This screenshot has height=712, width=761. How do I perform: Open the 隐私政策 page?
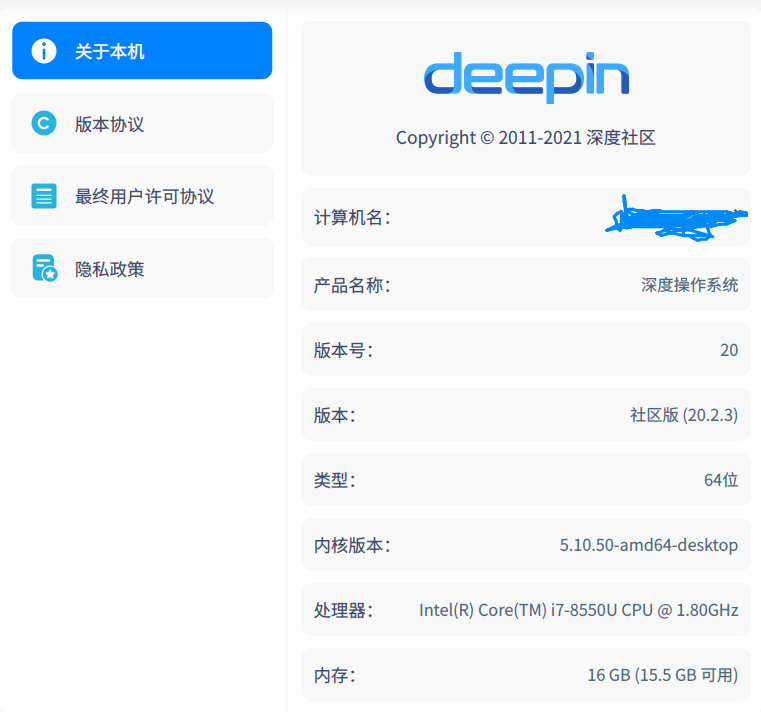tap(142, 268)
